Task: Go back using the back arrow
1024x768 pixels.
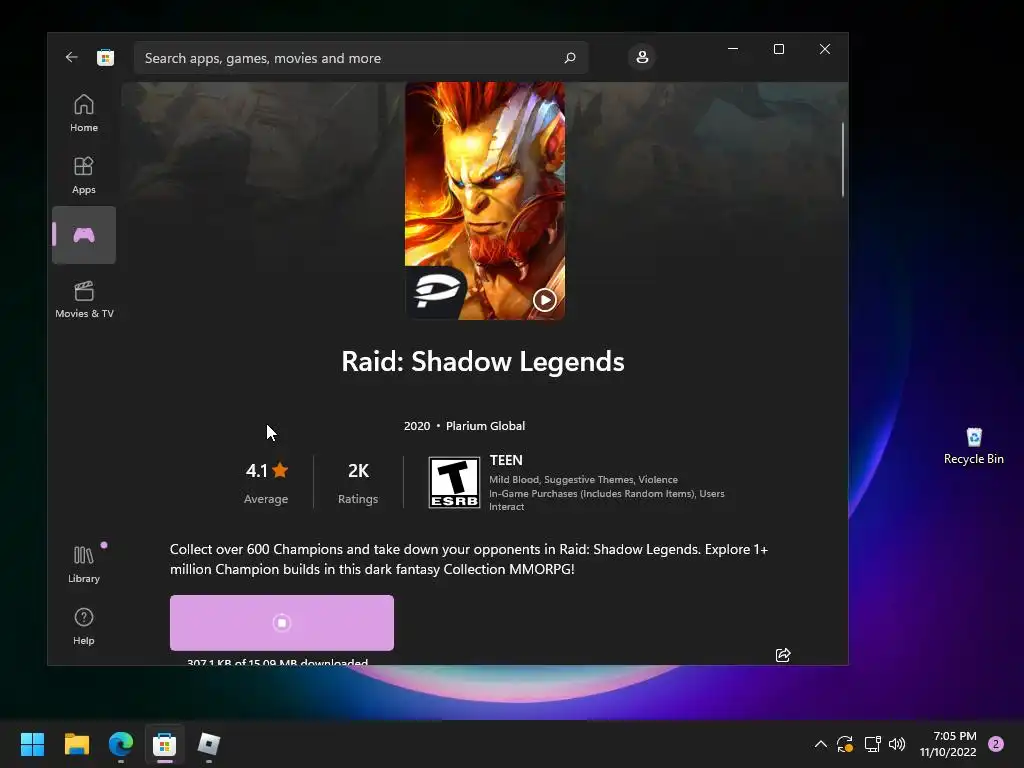Action: [71, 57]
